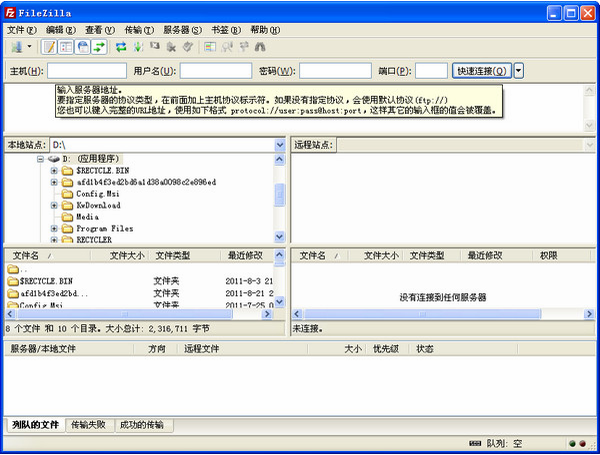Open the Site Manager icon
Screen dimensions: 600x455
click(x=16, y=47)
